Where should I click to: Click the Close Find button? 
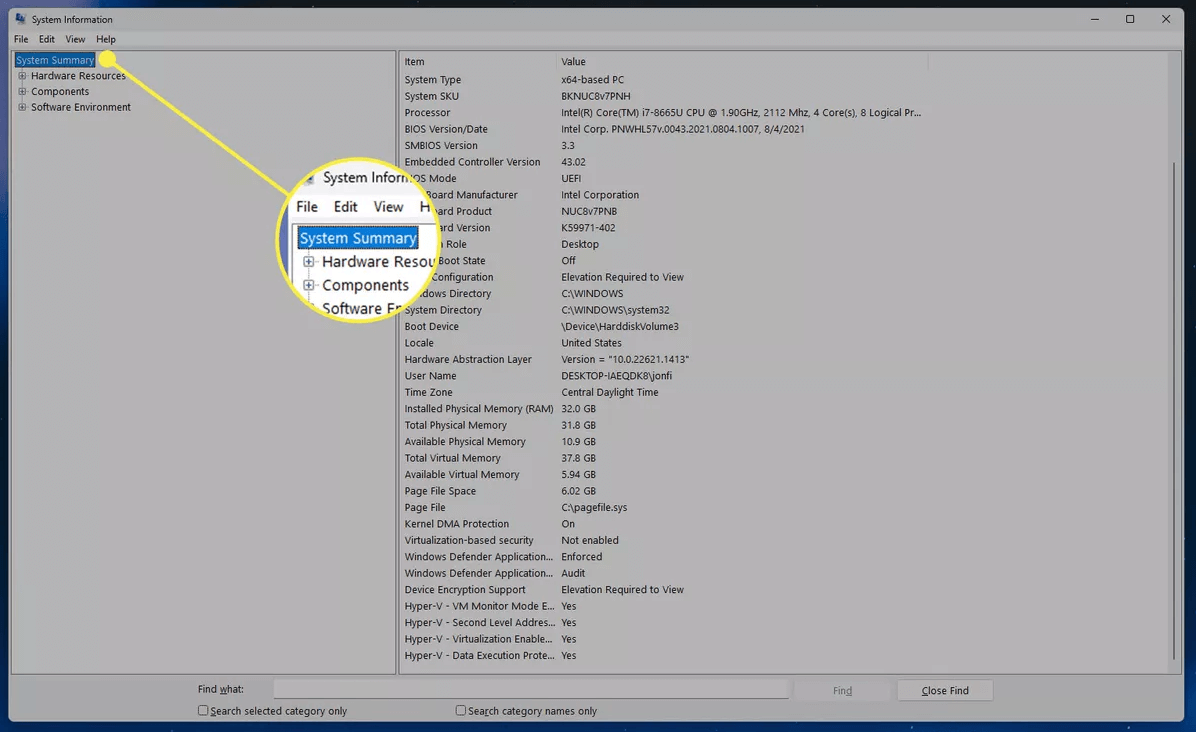coord(944,690)
